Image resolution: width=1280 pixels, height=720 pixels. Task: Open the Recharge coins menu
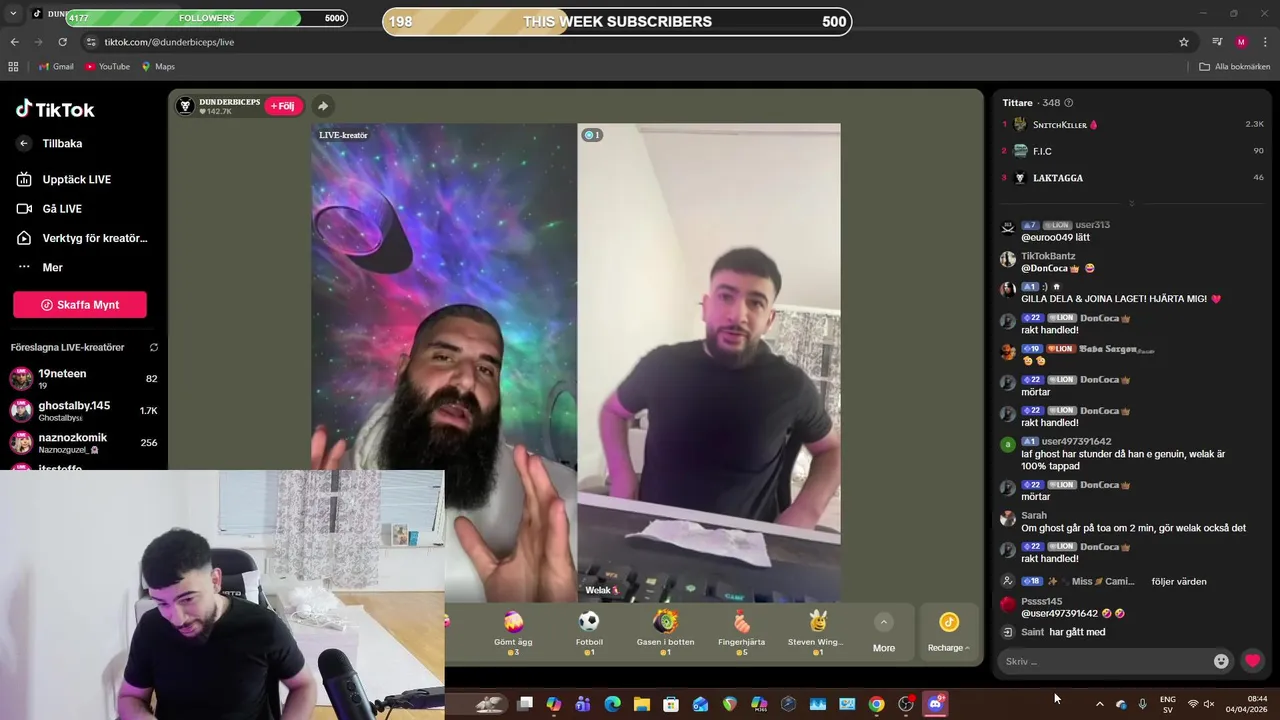[x=949, y=634]
